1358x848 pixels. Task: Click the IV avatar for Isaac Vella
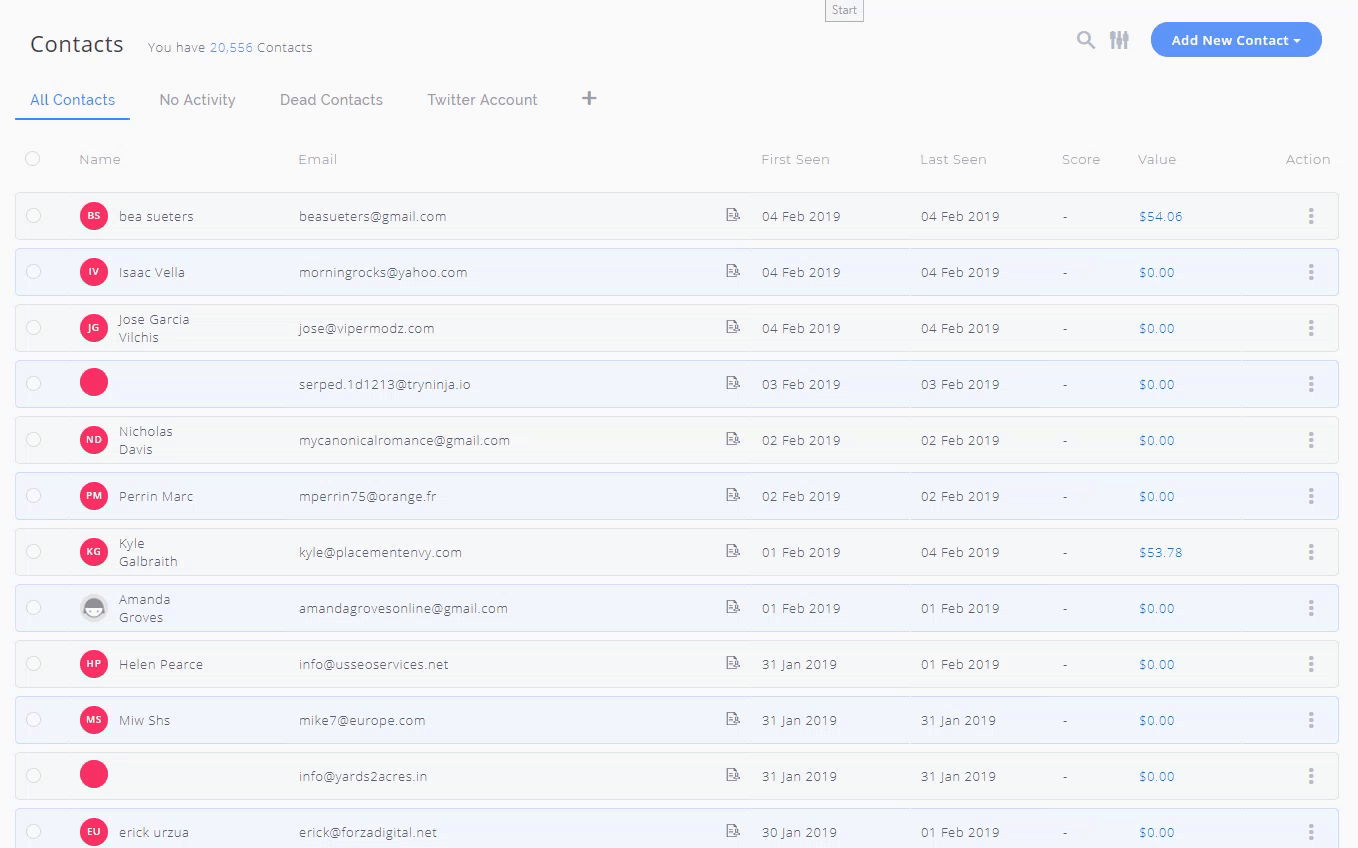(x=94, y=272)
